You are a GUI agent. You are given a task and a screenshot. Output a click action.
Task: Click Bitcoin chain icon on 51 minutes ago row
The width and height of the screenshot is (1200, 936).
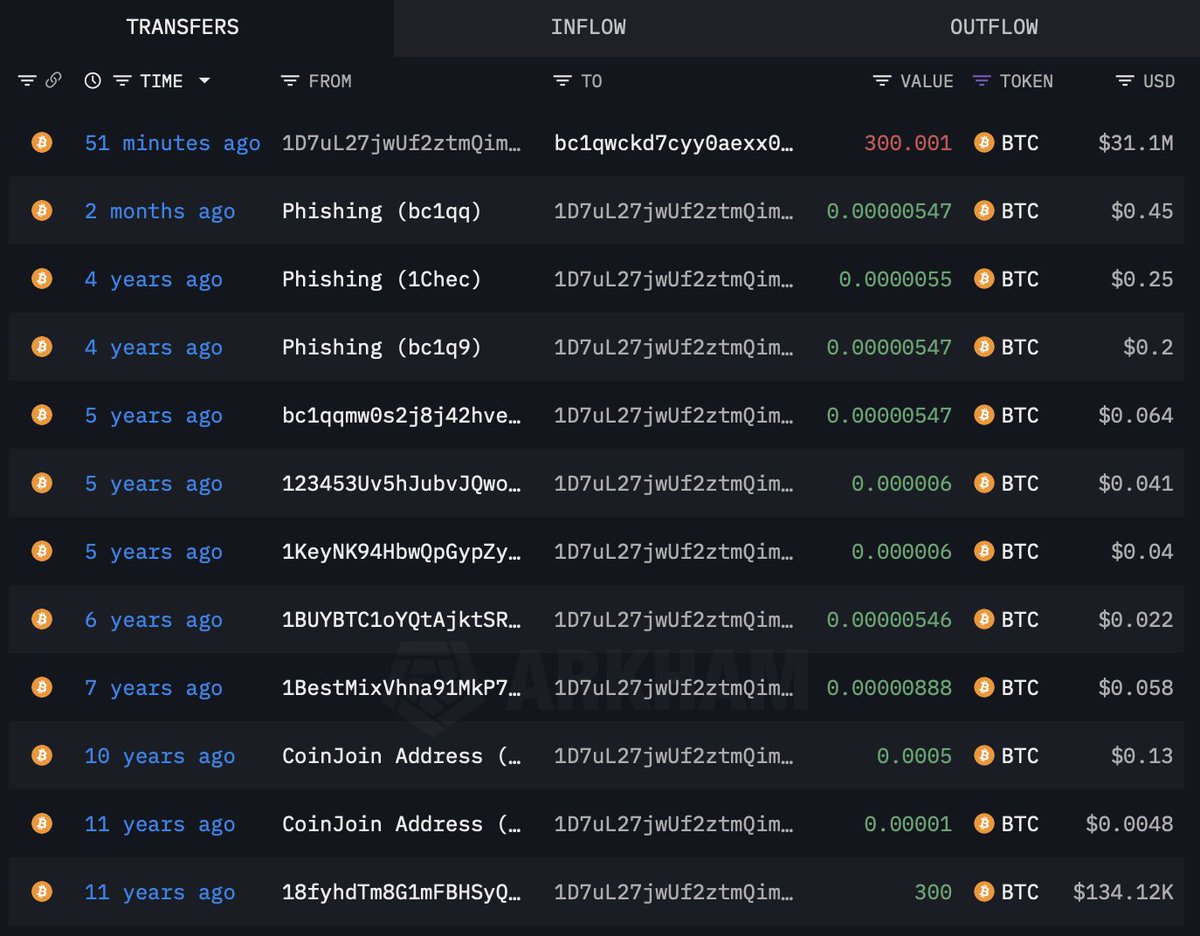pos(41,142)
